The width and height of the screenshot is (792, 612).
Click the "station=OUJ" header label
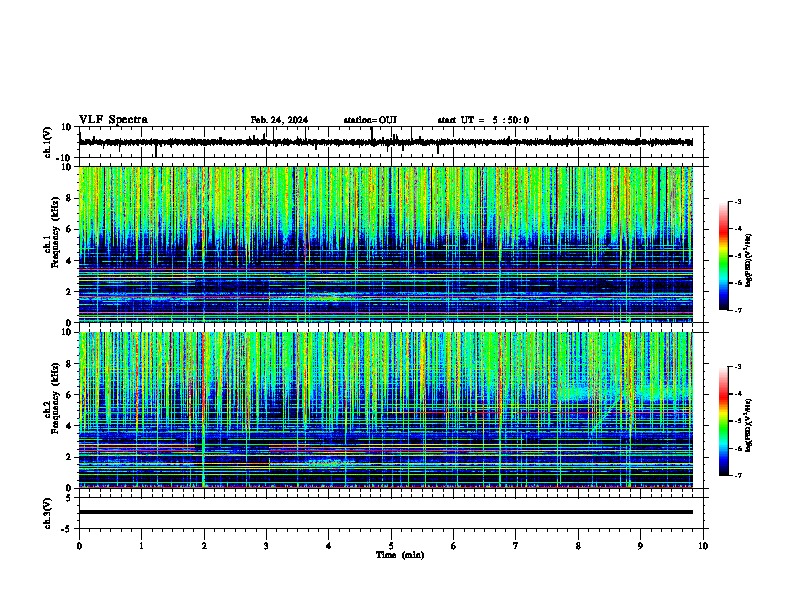click(370, 120)
